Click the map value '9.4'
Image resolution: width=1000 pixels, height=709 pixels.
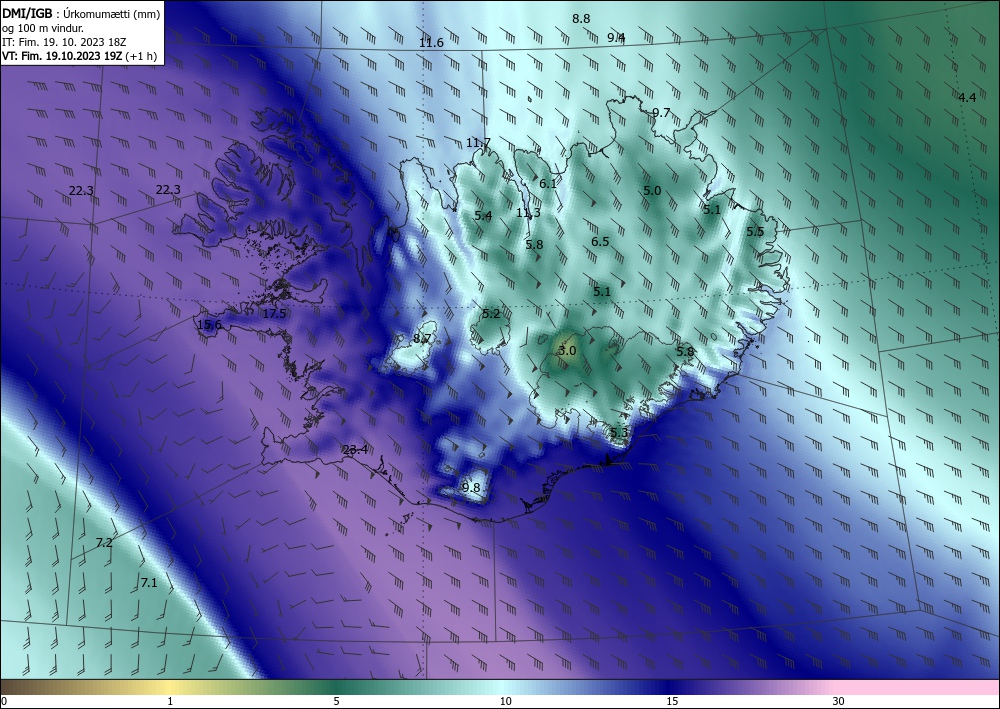[x=616, y=38]
